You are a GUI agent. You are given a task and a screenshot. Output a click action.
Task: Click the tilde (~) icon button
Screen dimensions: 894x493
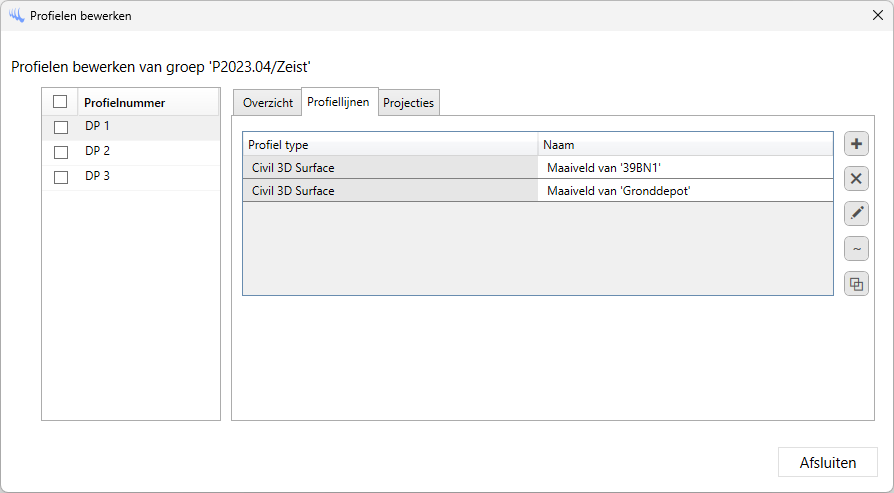(856, 249)
